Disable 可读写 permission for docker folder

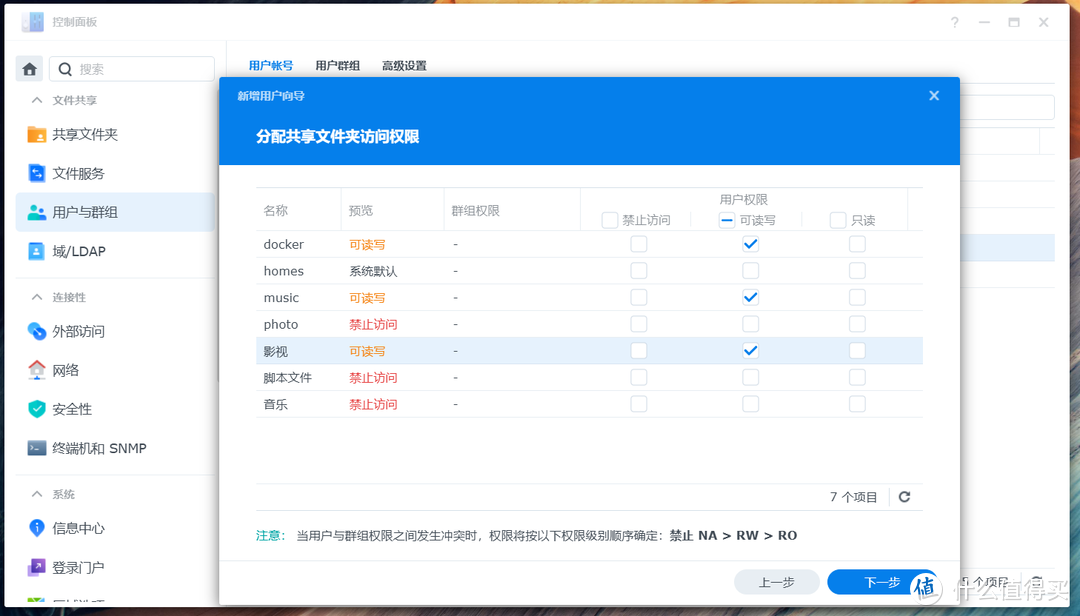pos(750,243)
